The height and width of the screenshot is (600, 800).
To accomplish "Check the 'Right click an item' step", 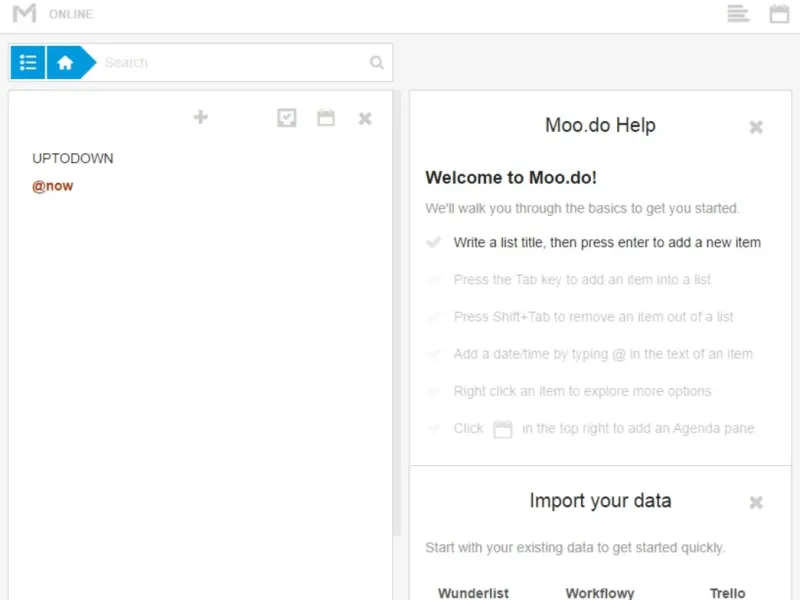I will click(x=434, y=391).
